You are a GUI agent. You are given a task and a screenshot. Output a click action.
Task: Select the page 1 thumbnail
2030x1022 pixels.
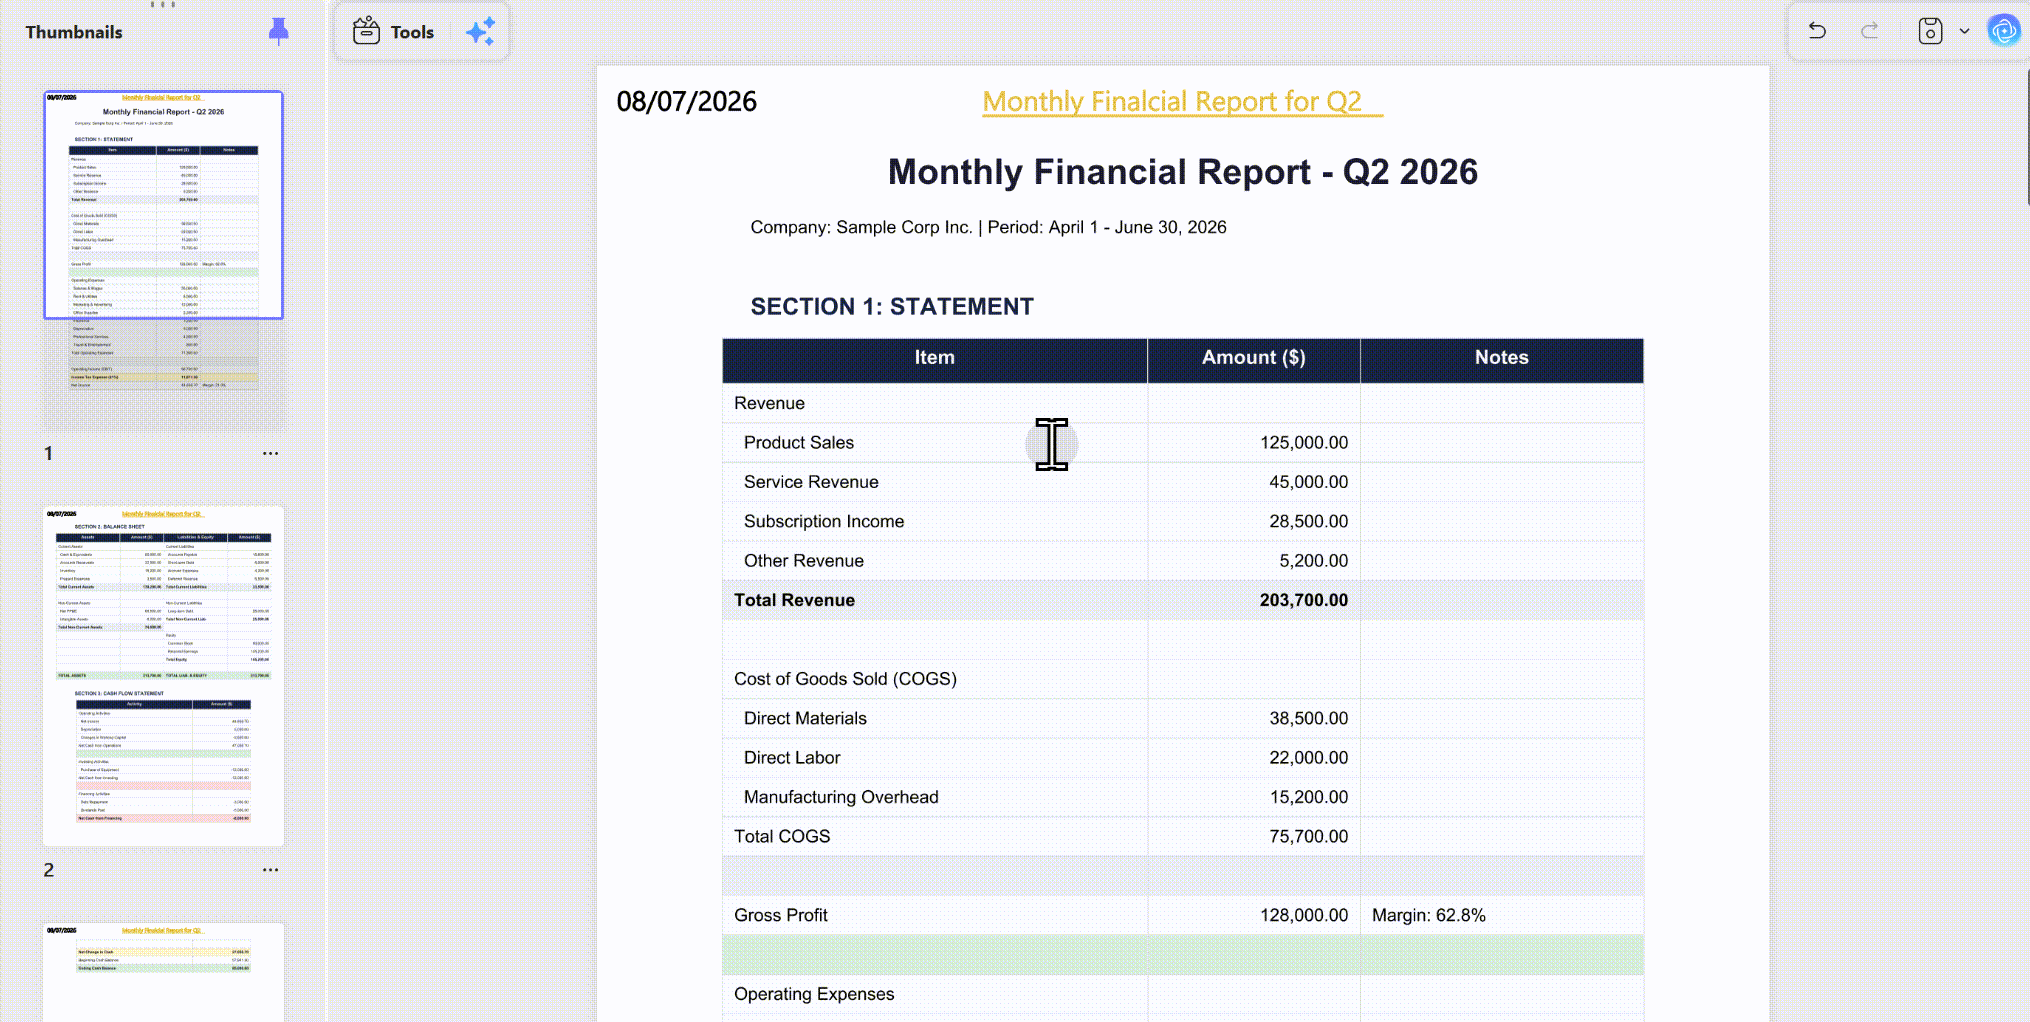coord(163,260)
